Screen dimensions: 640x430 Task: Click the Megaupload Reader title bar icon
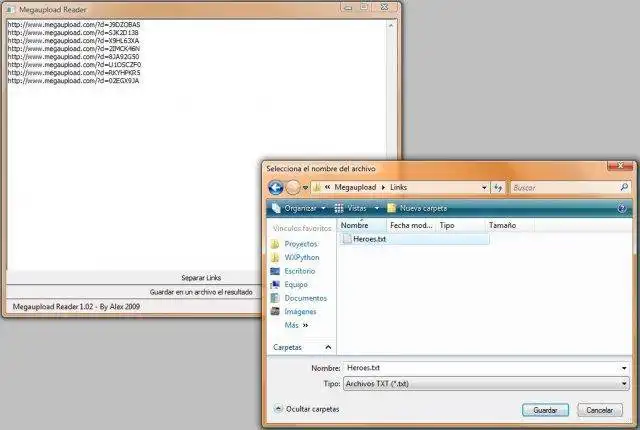(10, 9)
